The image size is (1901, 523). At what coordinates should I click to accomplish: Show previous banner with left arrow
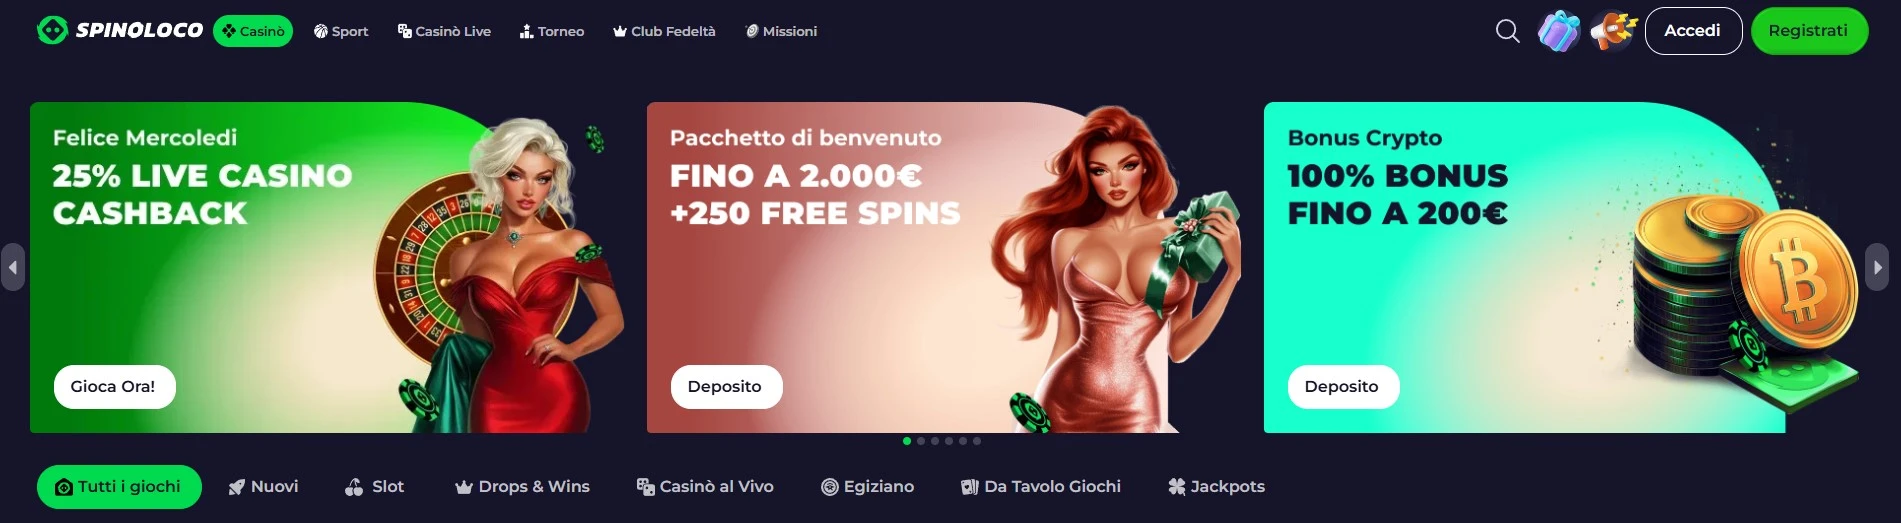coord(13,267)
